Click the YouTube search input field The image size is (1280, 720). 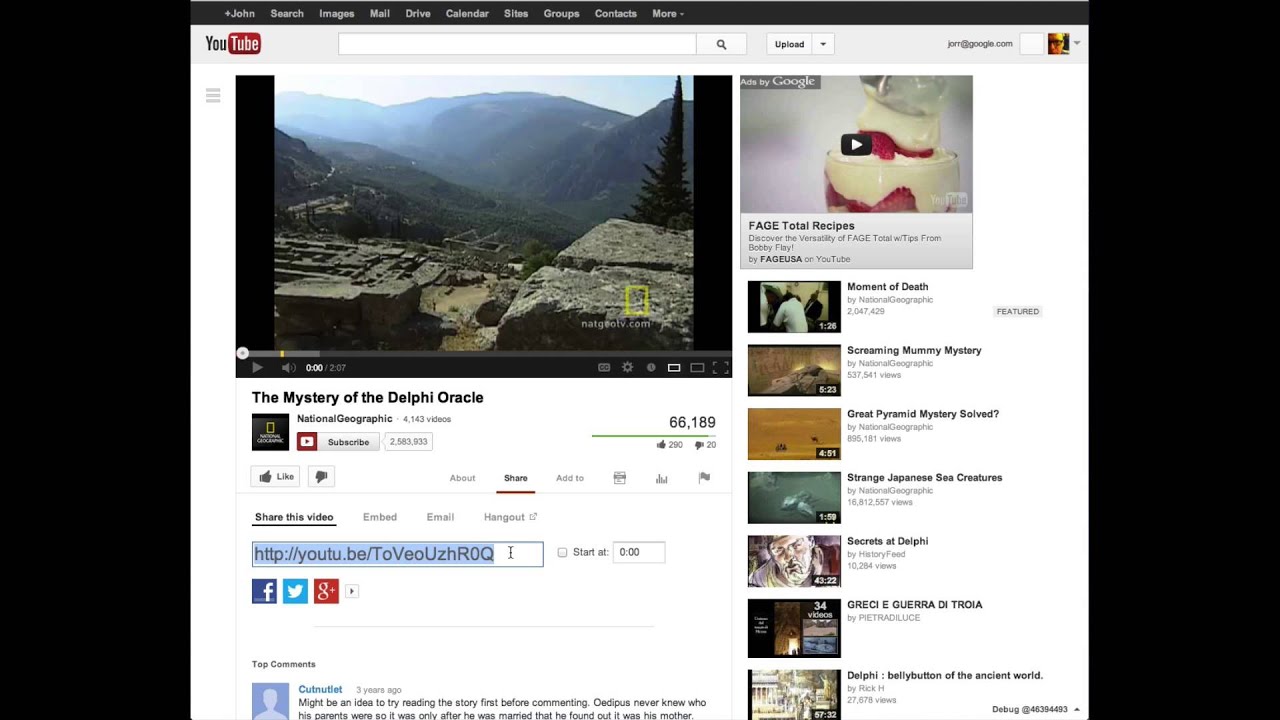point(517,44)
